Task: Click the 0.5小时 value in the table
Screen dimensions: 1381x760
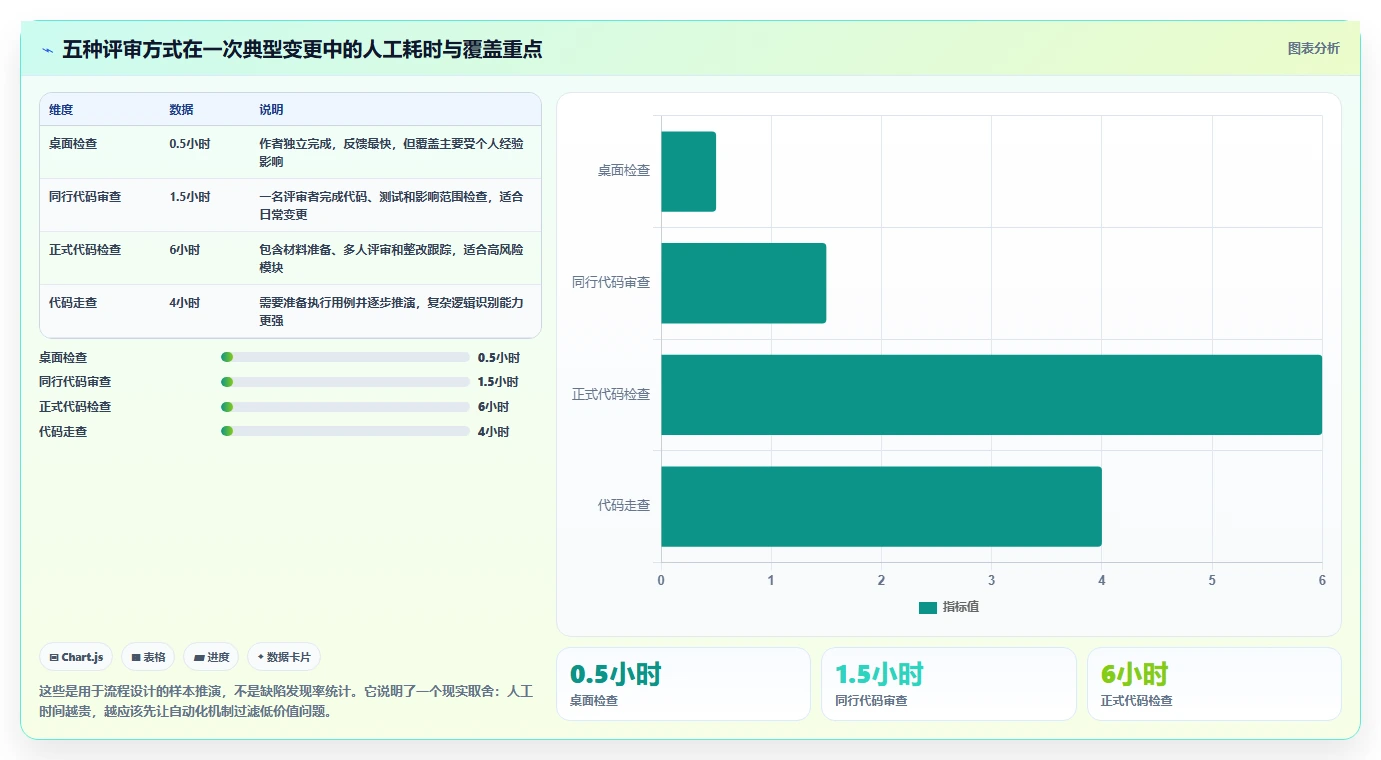Action: coord(190,144)
